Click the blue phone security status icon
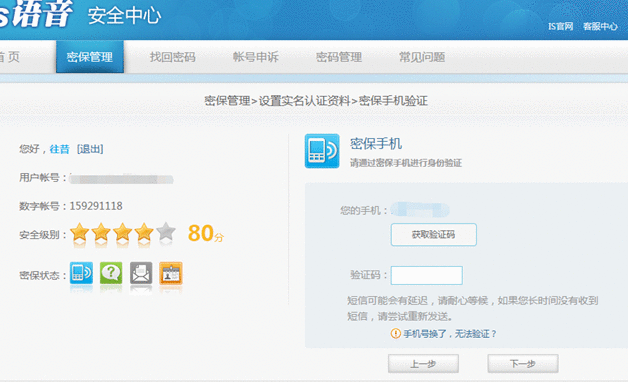 tap(81, 273)
